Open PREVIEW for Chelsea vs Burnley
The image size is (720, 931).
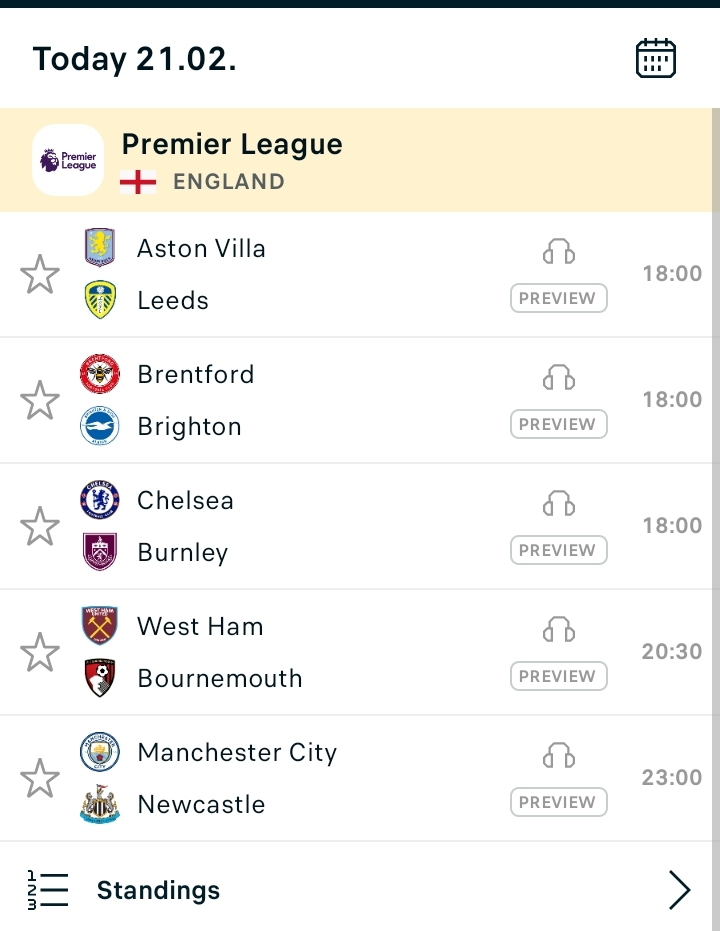click(558, 550)
